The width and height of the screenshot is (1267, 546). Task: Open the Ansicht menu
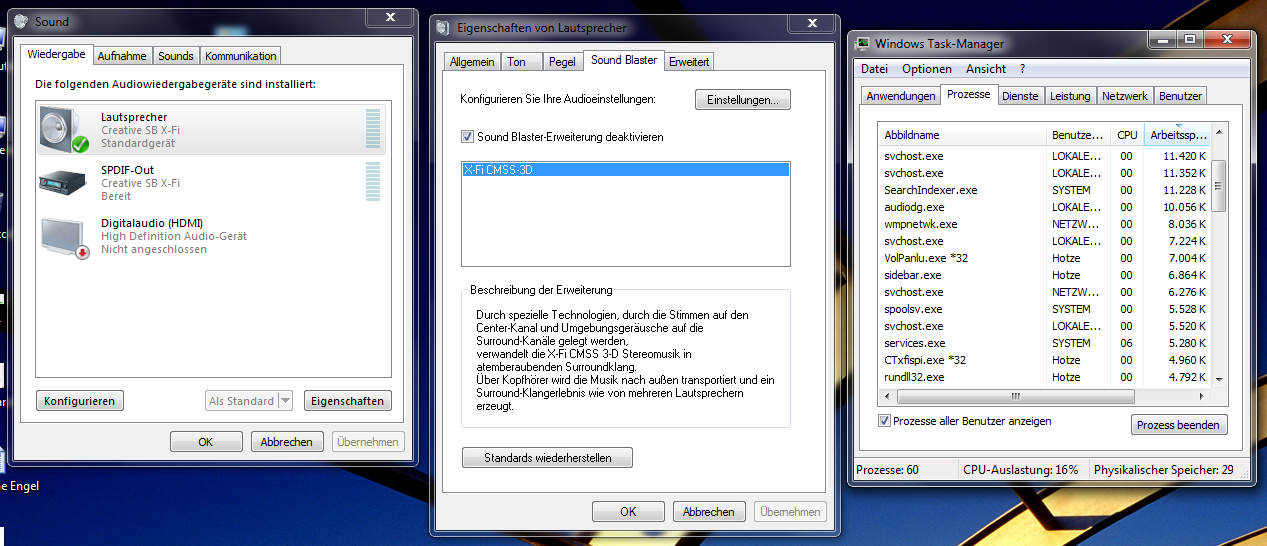[x=986, y=69]
